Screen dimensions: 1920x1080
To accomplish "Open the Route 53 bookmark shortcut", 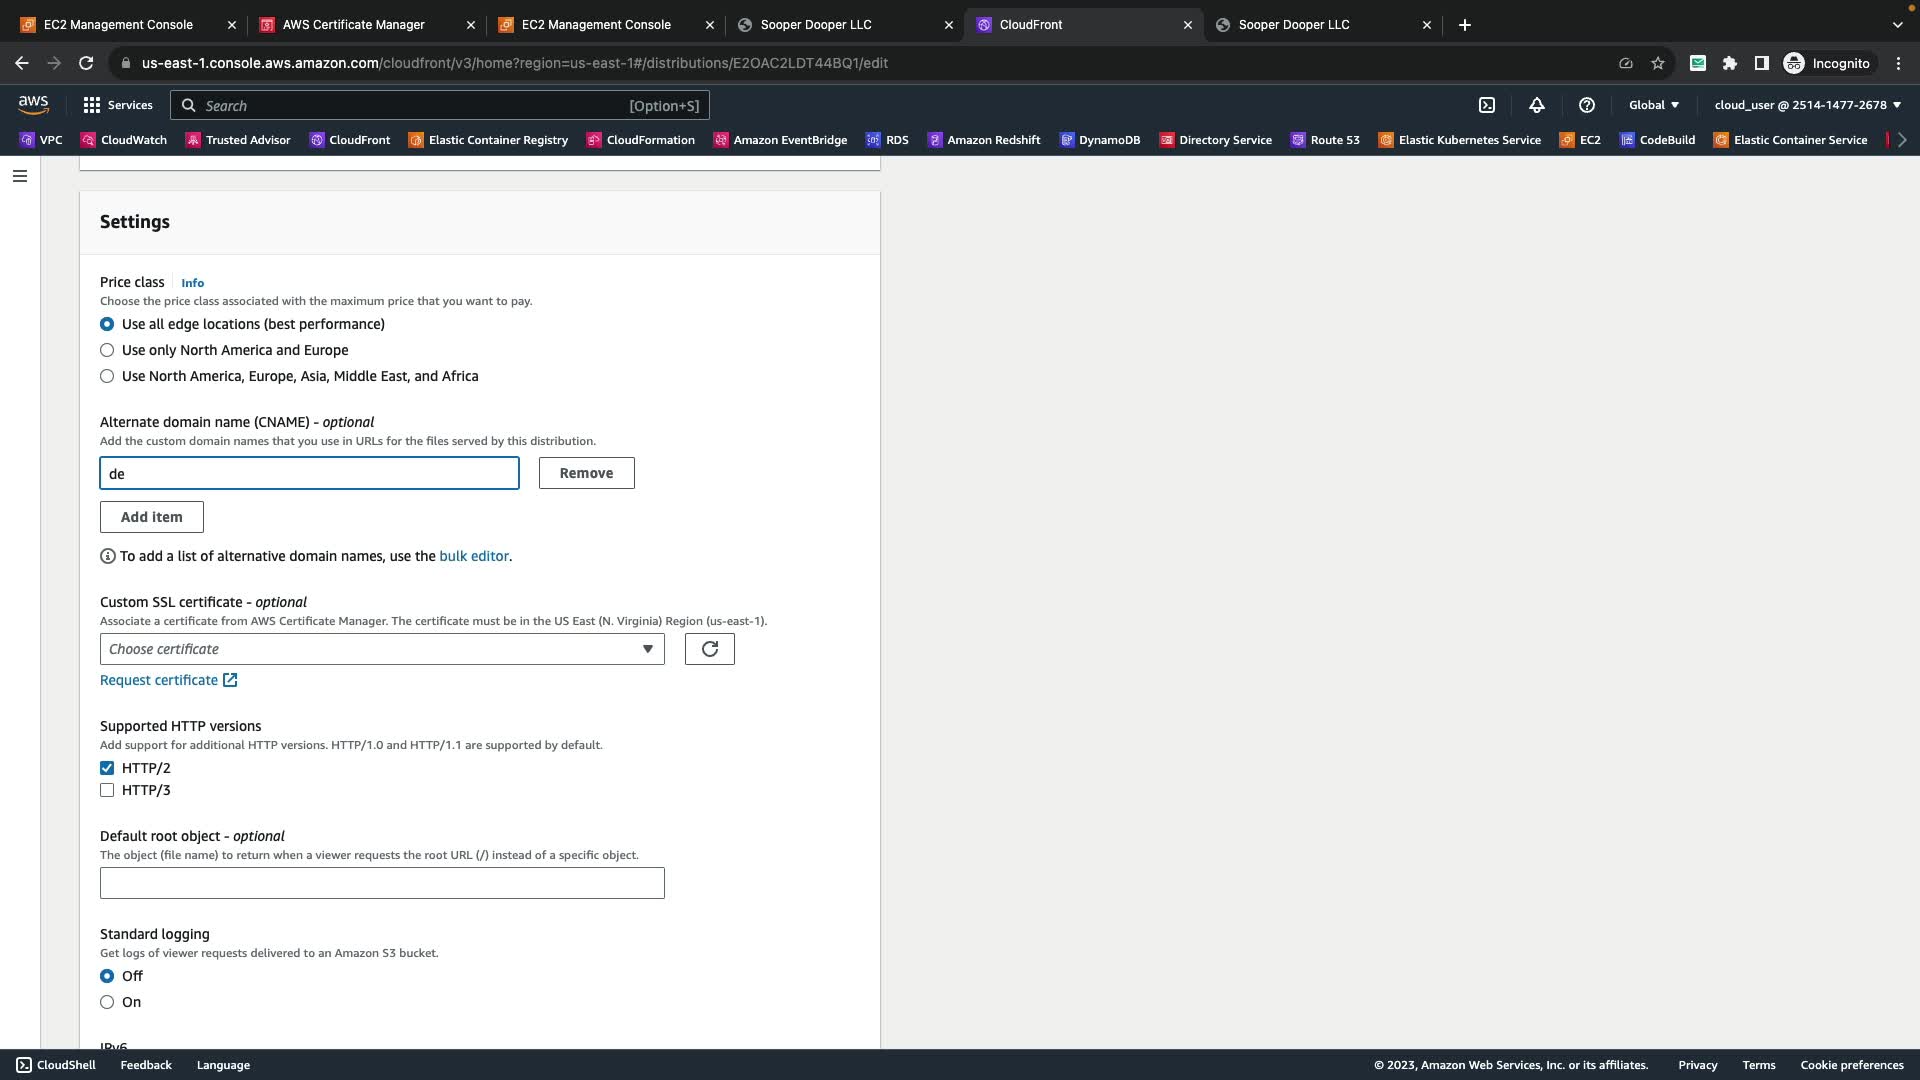I will (1325, 140).
